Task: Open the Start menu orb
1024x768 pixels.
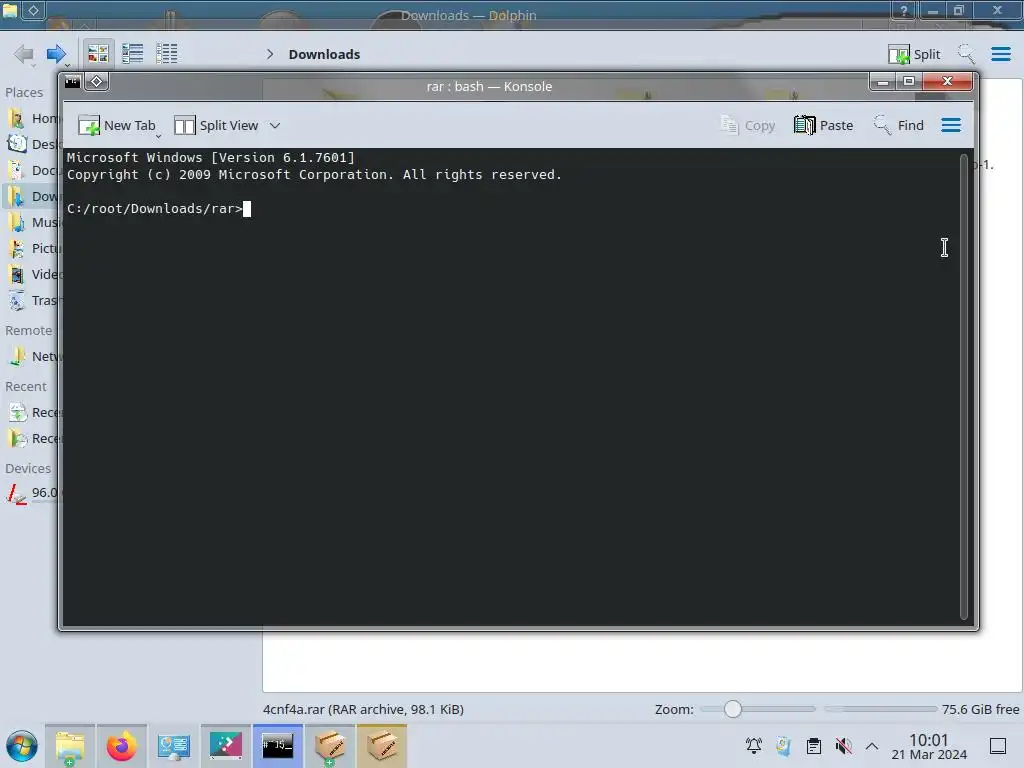Action: (22, 746)
